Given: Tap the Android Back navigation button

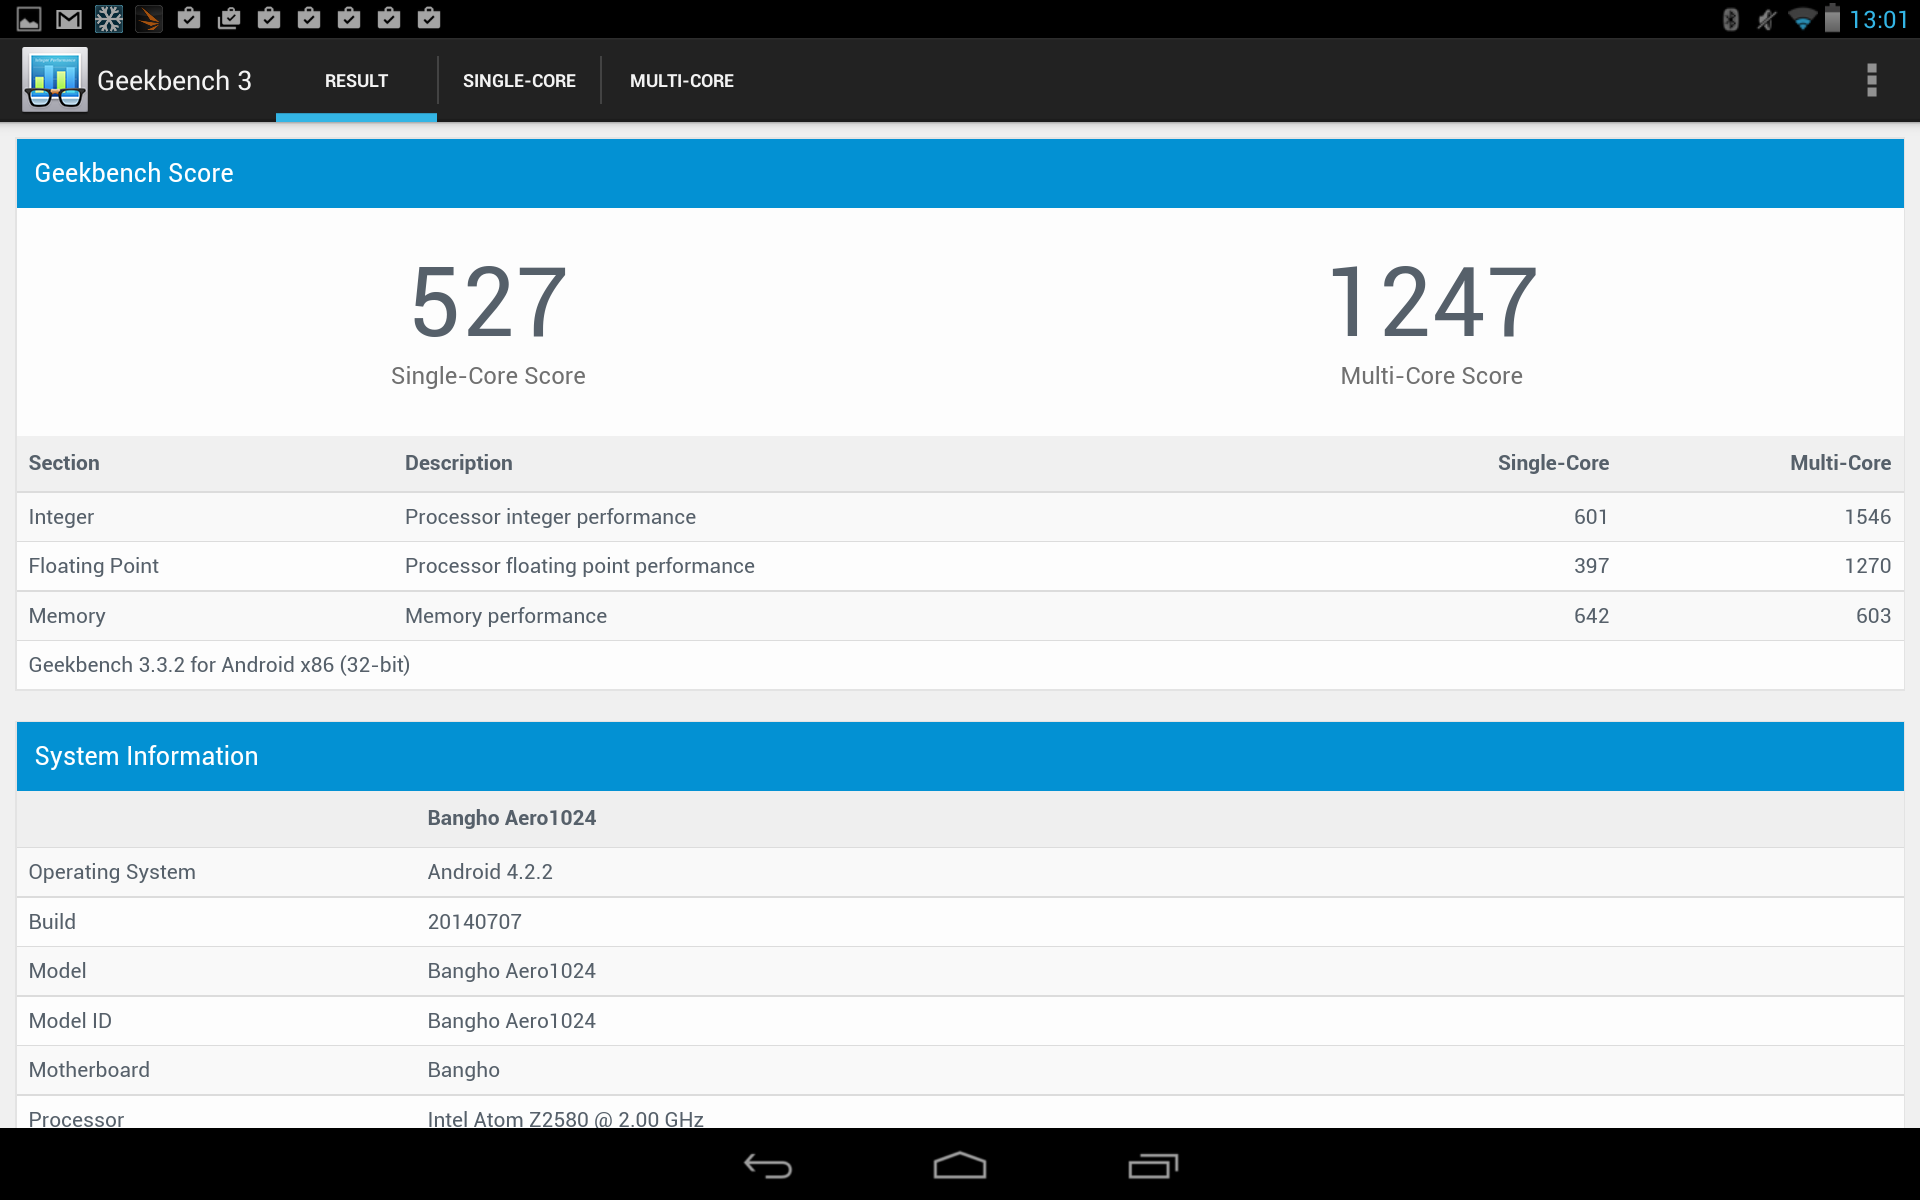Looking at the screenshot, I should click(768, 1166).
